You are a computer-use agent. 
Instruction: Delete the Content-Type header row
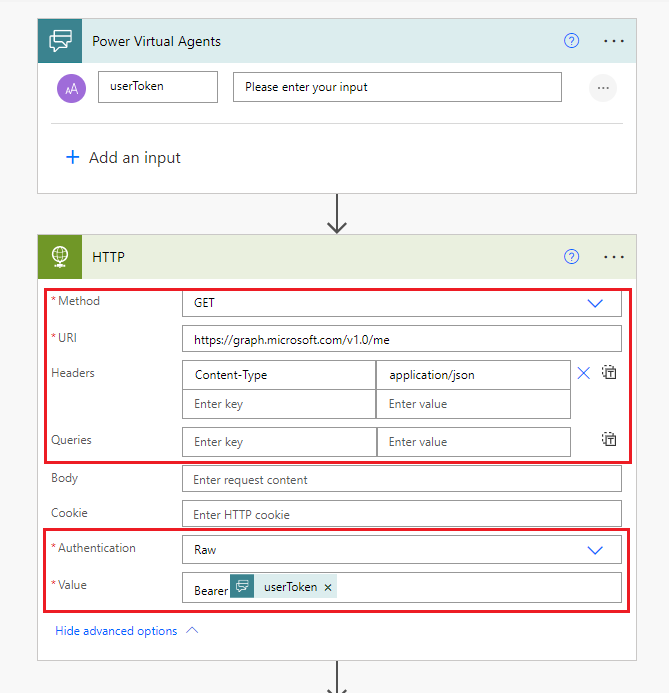click(584, 374)
